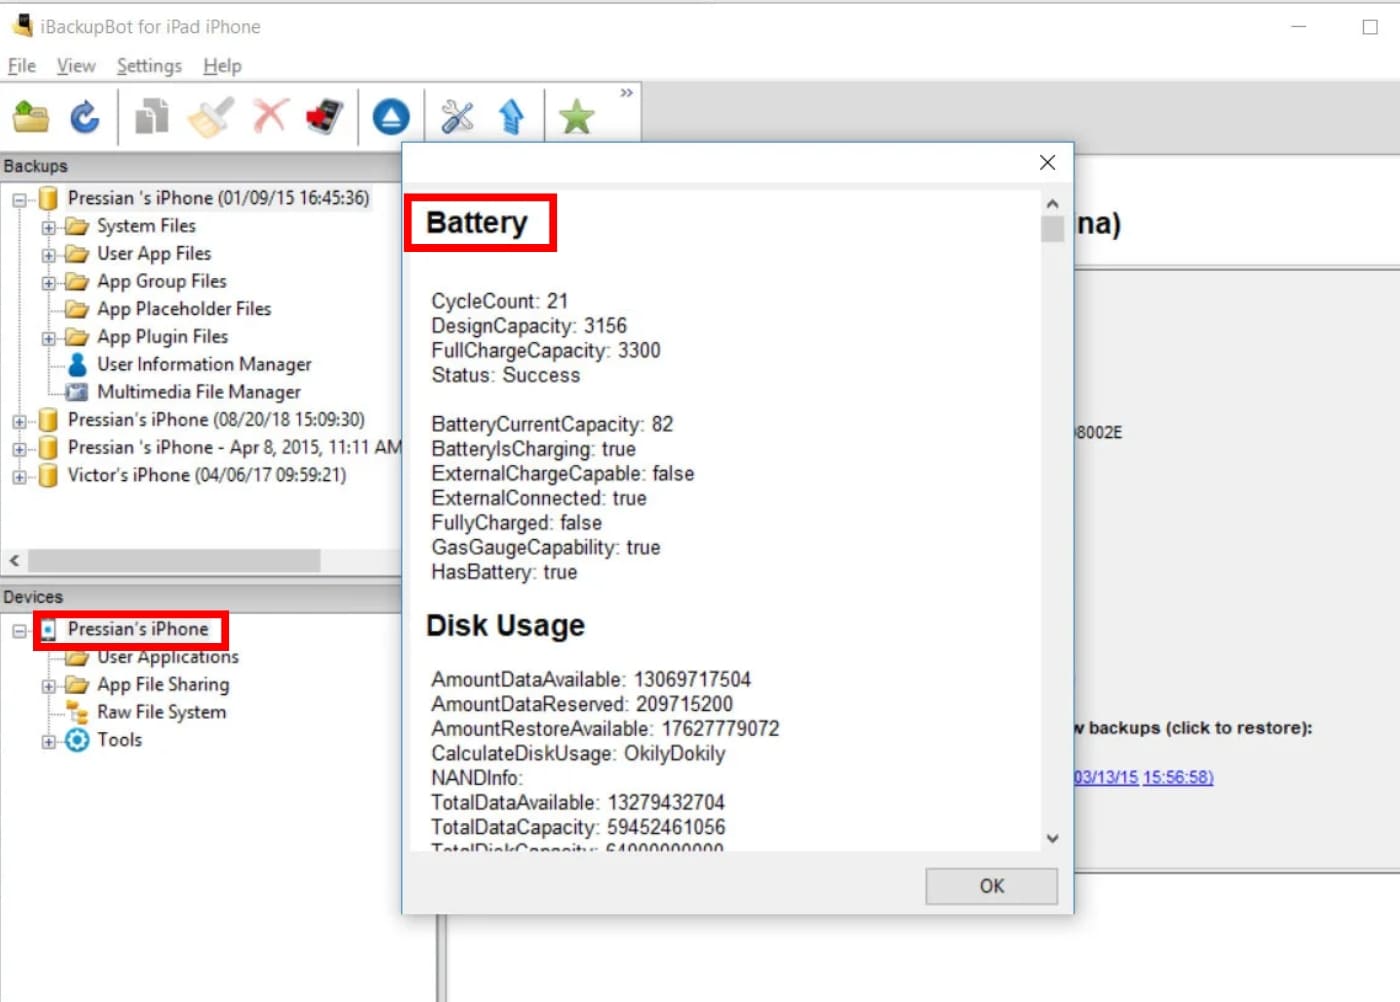Image resolution: width=1400 pixels, height=1002 pixels.
Task: Expand the Tools node under Devices
Action: 48,741
